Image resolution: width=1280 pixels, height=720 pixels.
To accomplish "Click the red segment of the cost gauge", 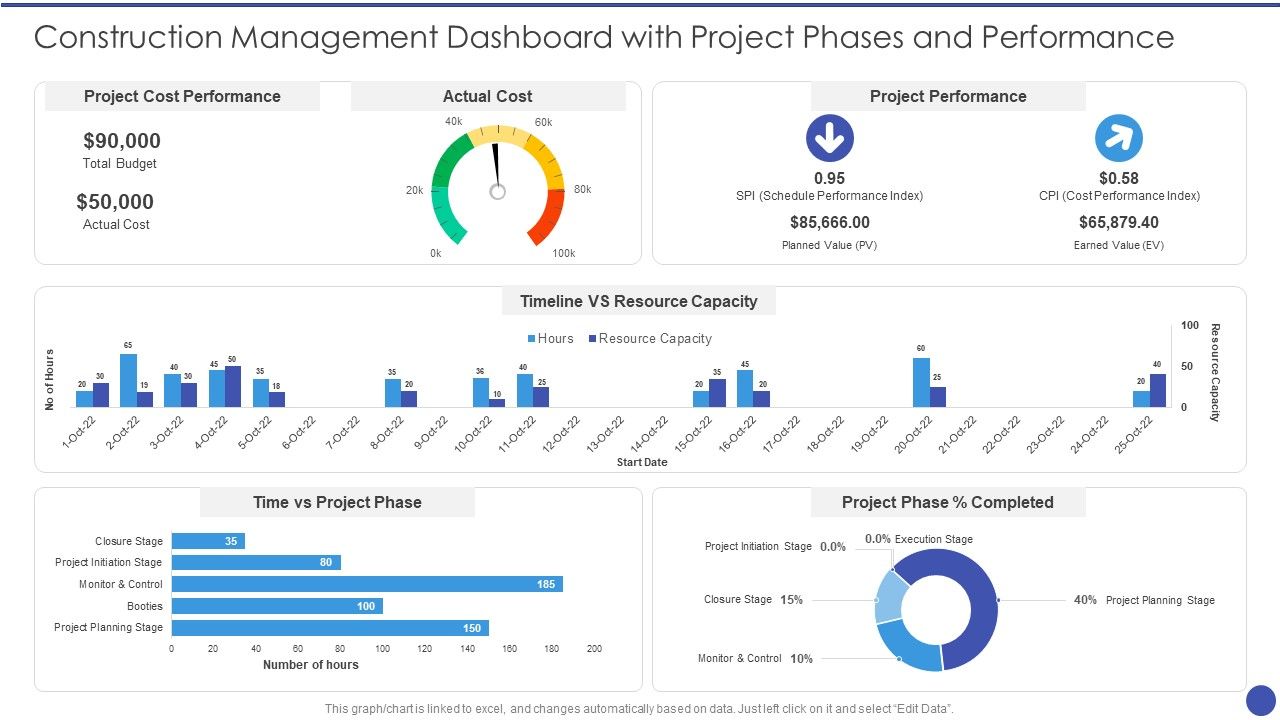I will (x=547, y=217).
